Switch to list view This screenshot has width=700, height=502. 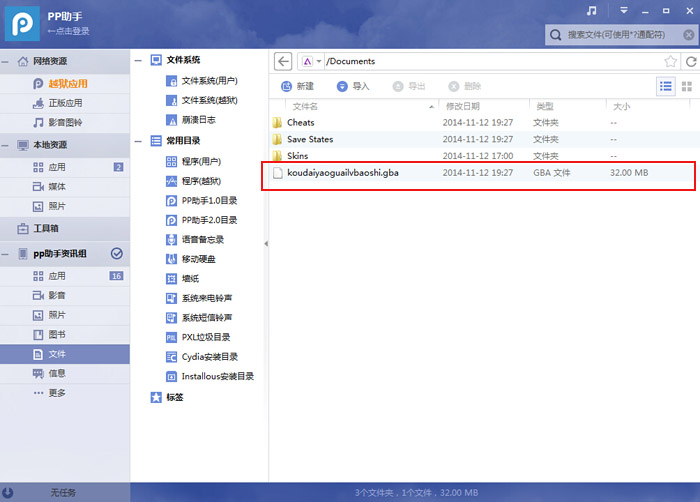(x=666, y=86)
